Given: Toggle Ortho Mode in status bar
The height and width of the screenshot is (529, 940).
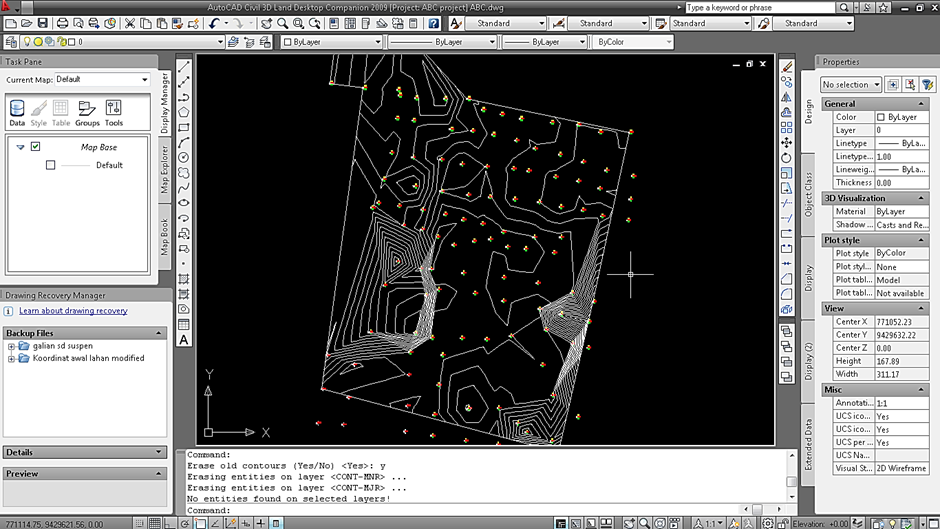Looking at the screenshot, I should (170, 524).
